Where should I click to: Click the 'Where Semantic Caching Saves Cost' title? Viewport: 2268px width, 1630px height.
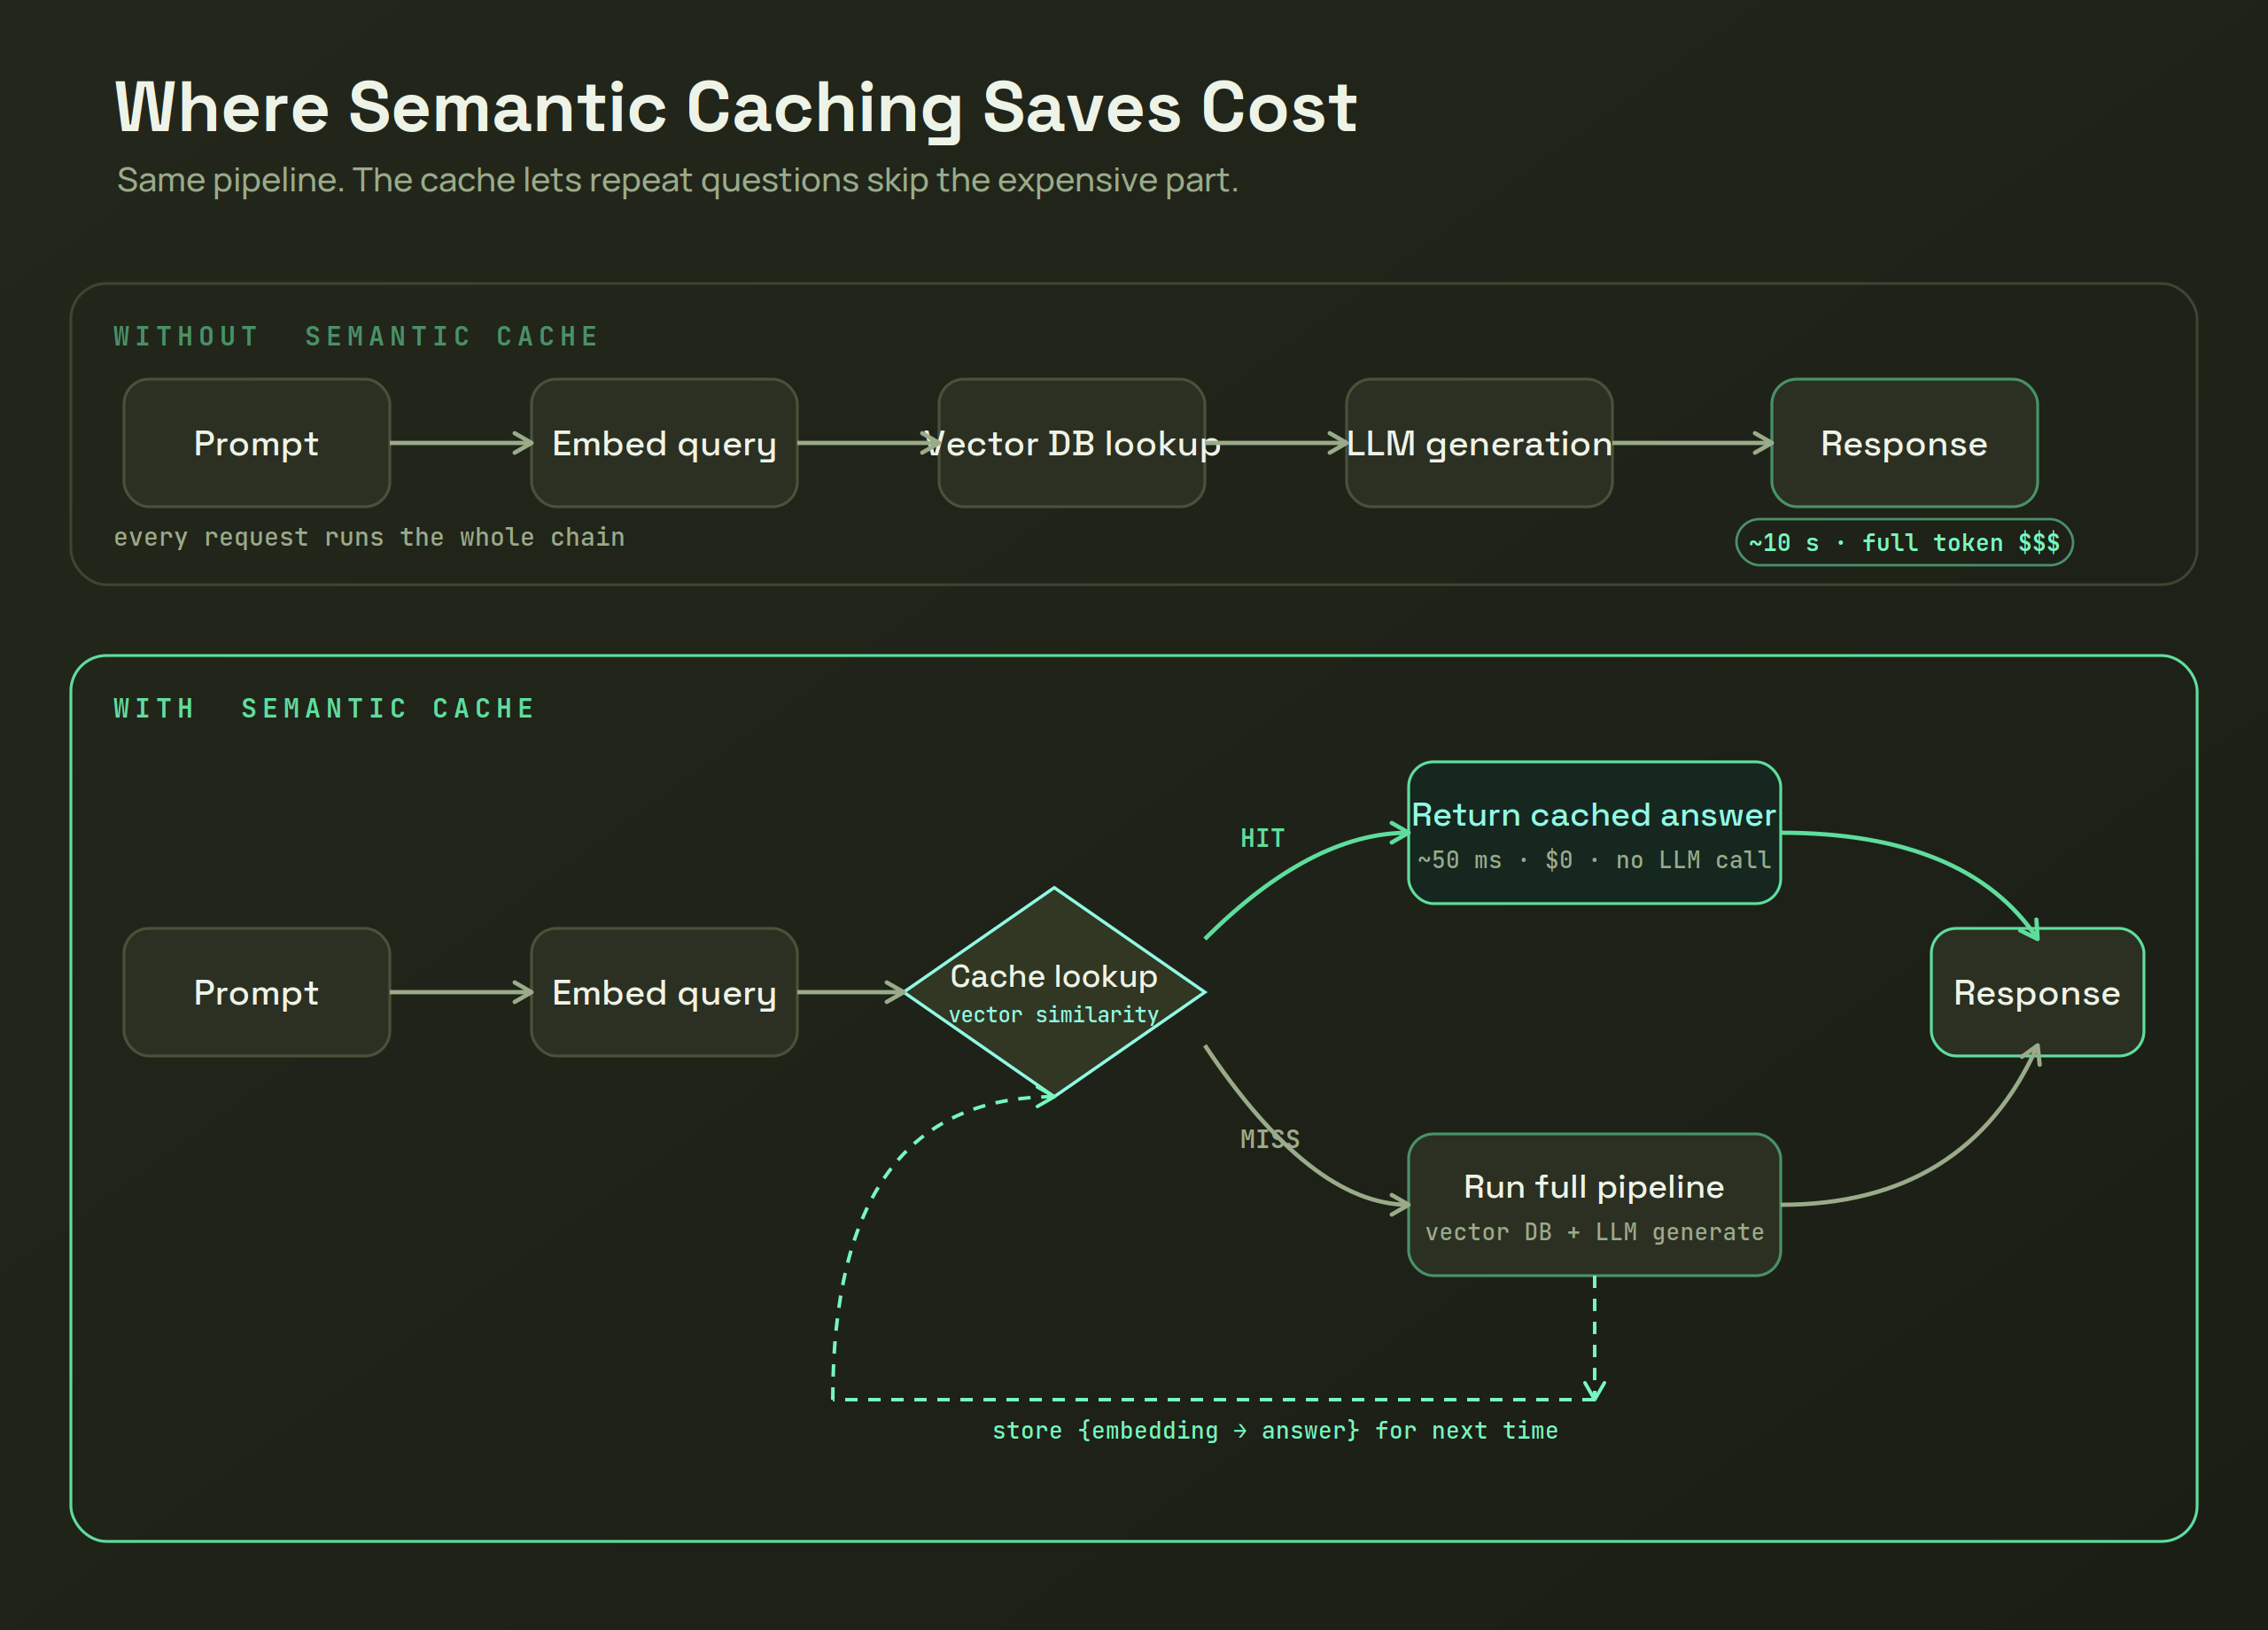[736, 108]
